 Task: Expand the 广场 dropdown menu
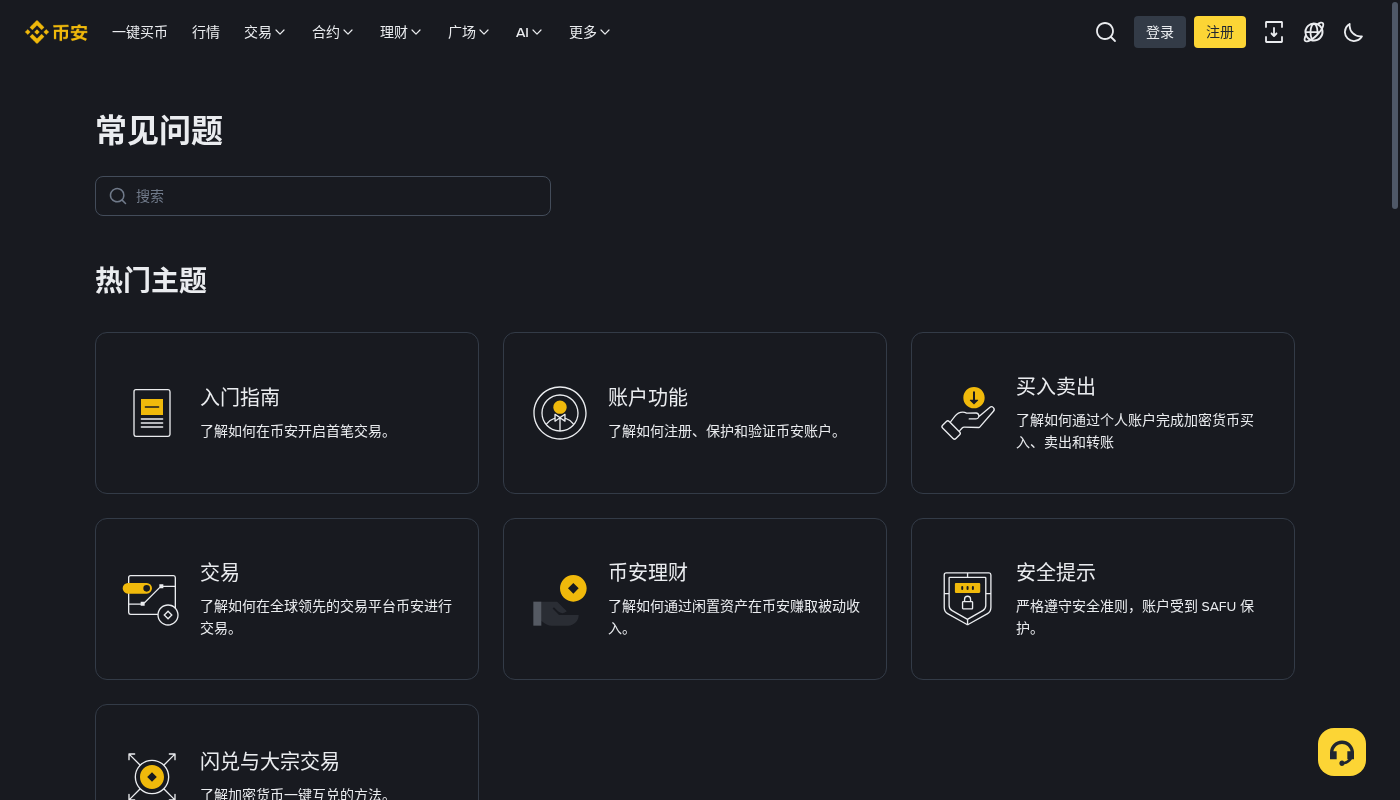pos(469,32)
